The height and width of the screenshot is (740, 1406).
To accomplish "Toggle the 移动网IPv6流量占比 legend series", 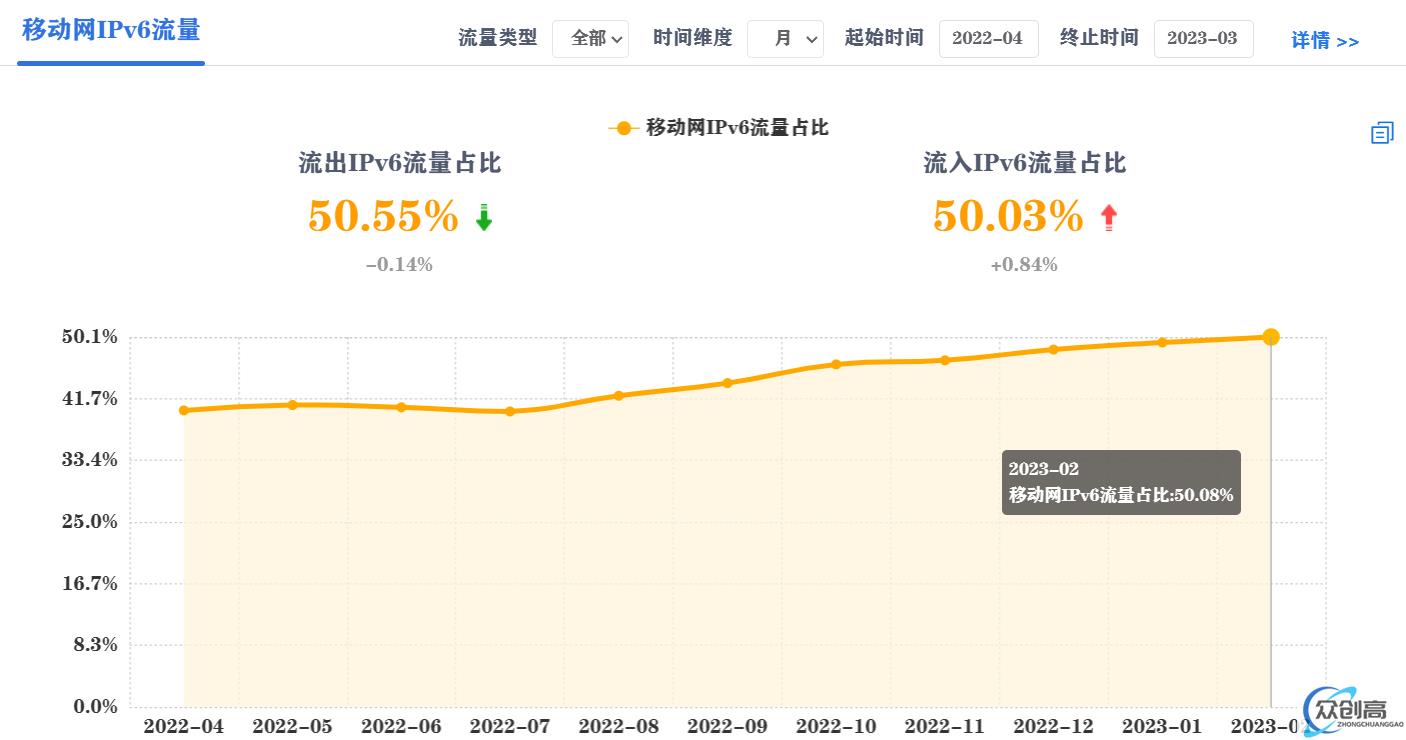I will pos(718,128).
